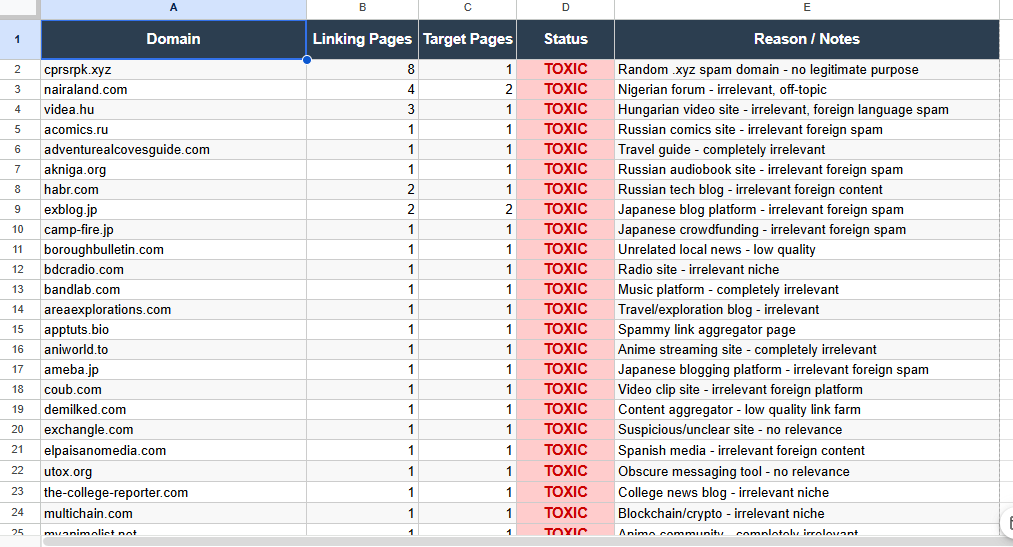Select the demilked.com domain cell

(x=173, y=410)
